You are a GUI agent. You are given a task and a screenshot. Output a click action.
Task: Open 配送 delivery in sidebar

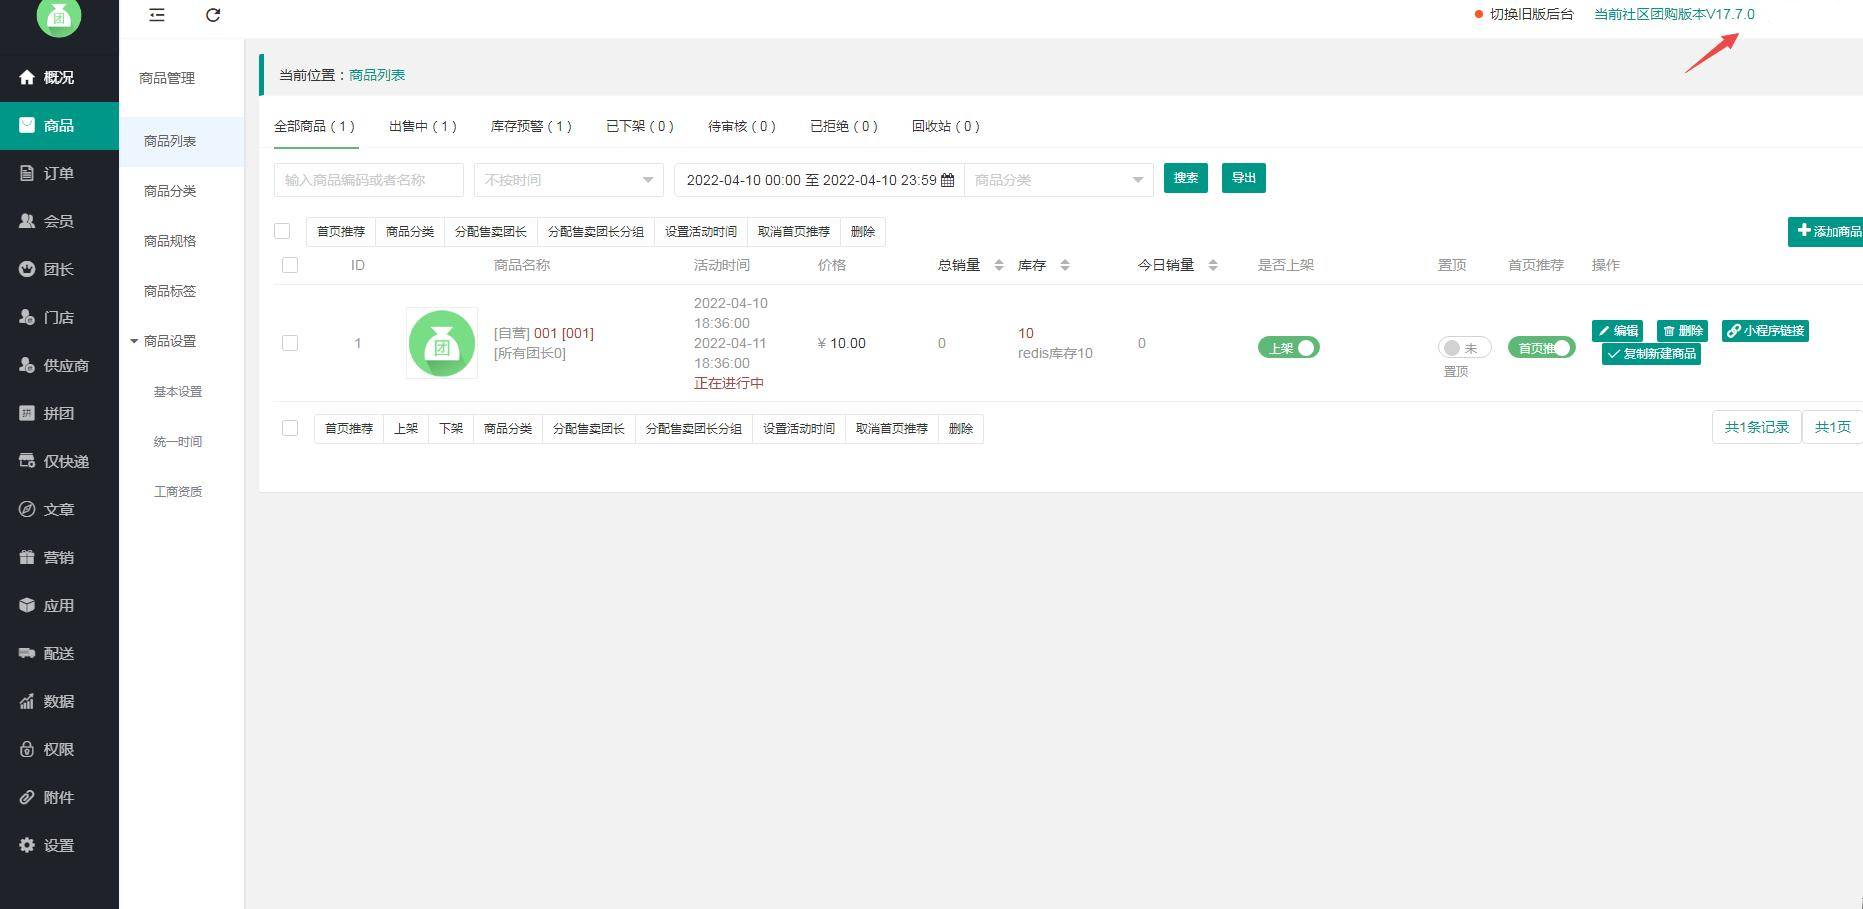[59, 653]
